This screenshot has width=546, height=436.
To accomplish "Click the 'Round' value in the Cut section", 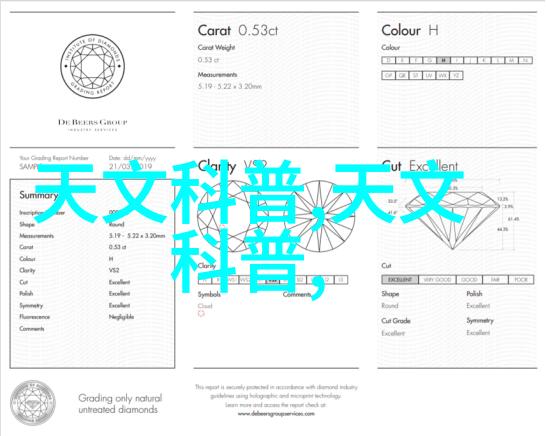I will pos(390,306).
